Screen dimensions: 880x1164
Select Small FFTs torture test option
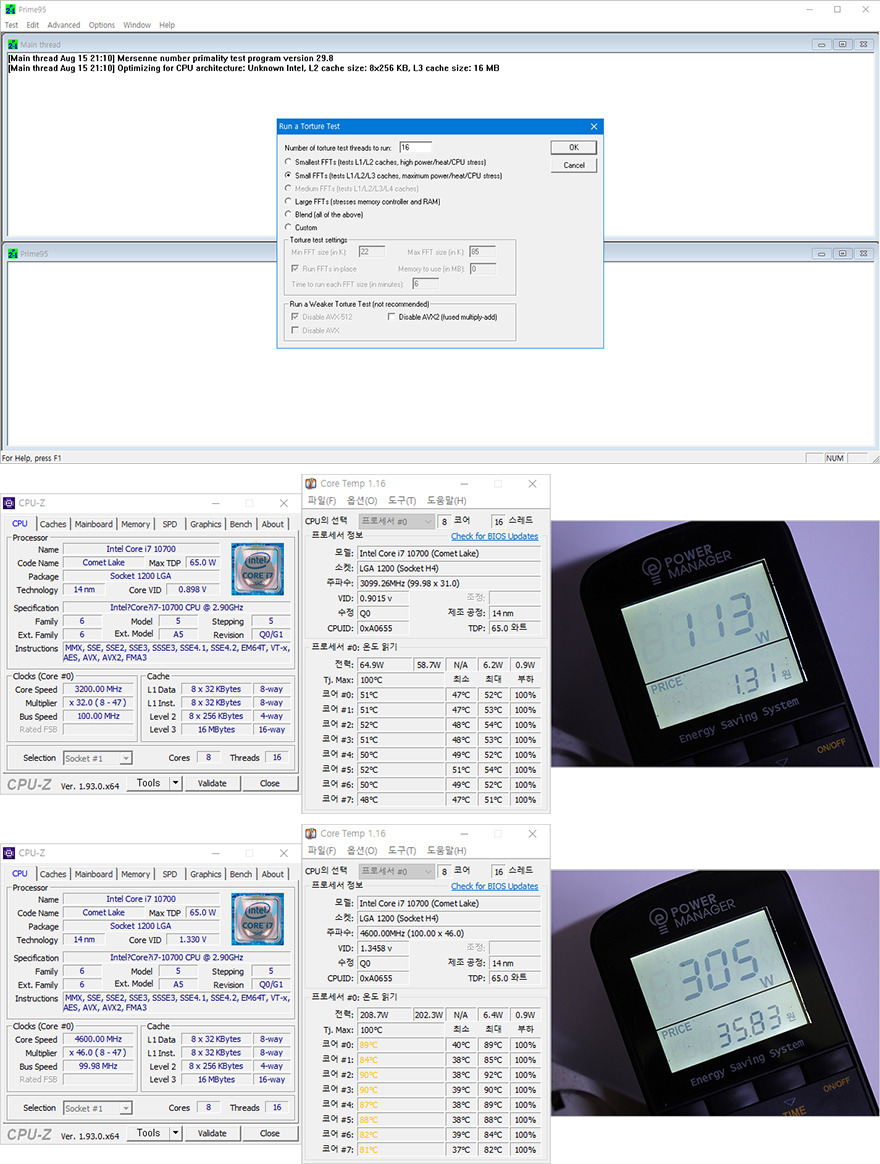[288, 175]
